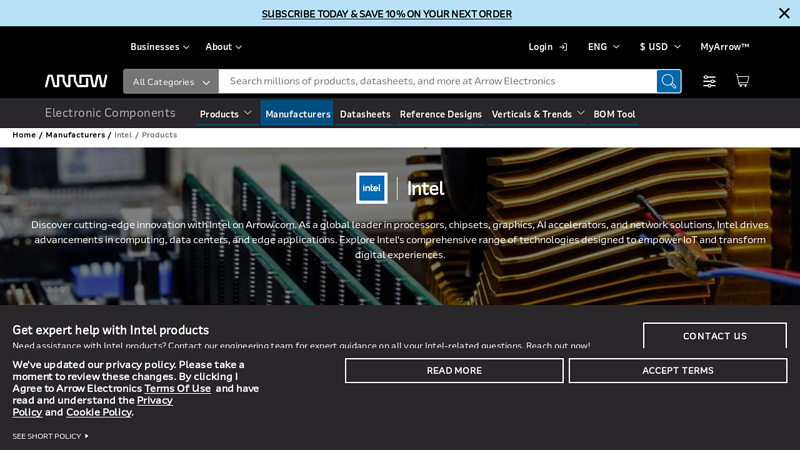Screen dimensions: 800x450
Task: Click the CONTACT US button
Action: [715, 336]
